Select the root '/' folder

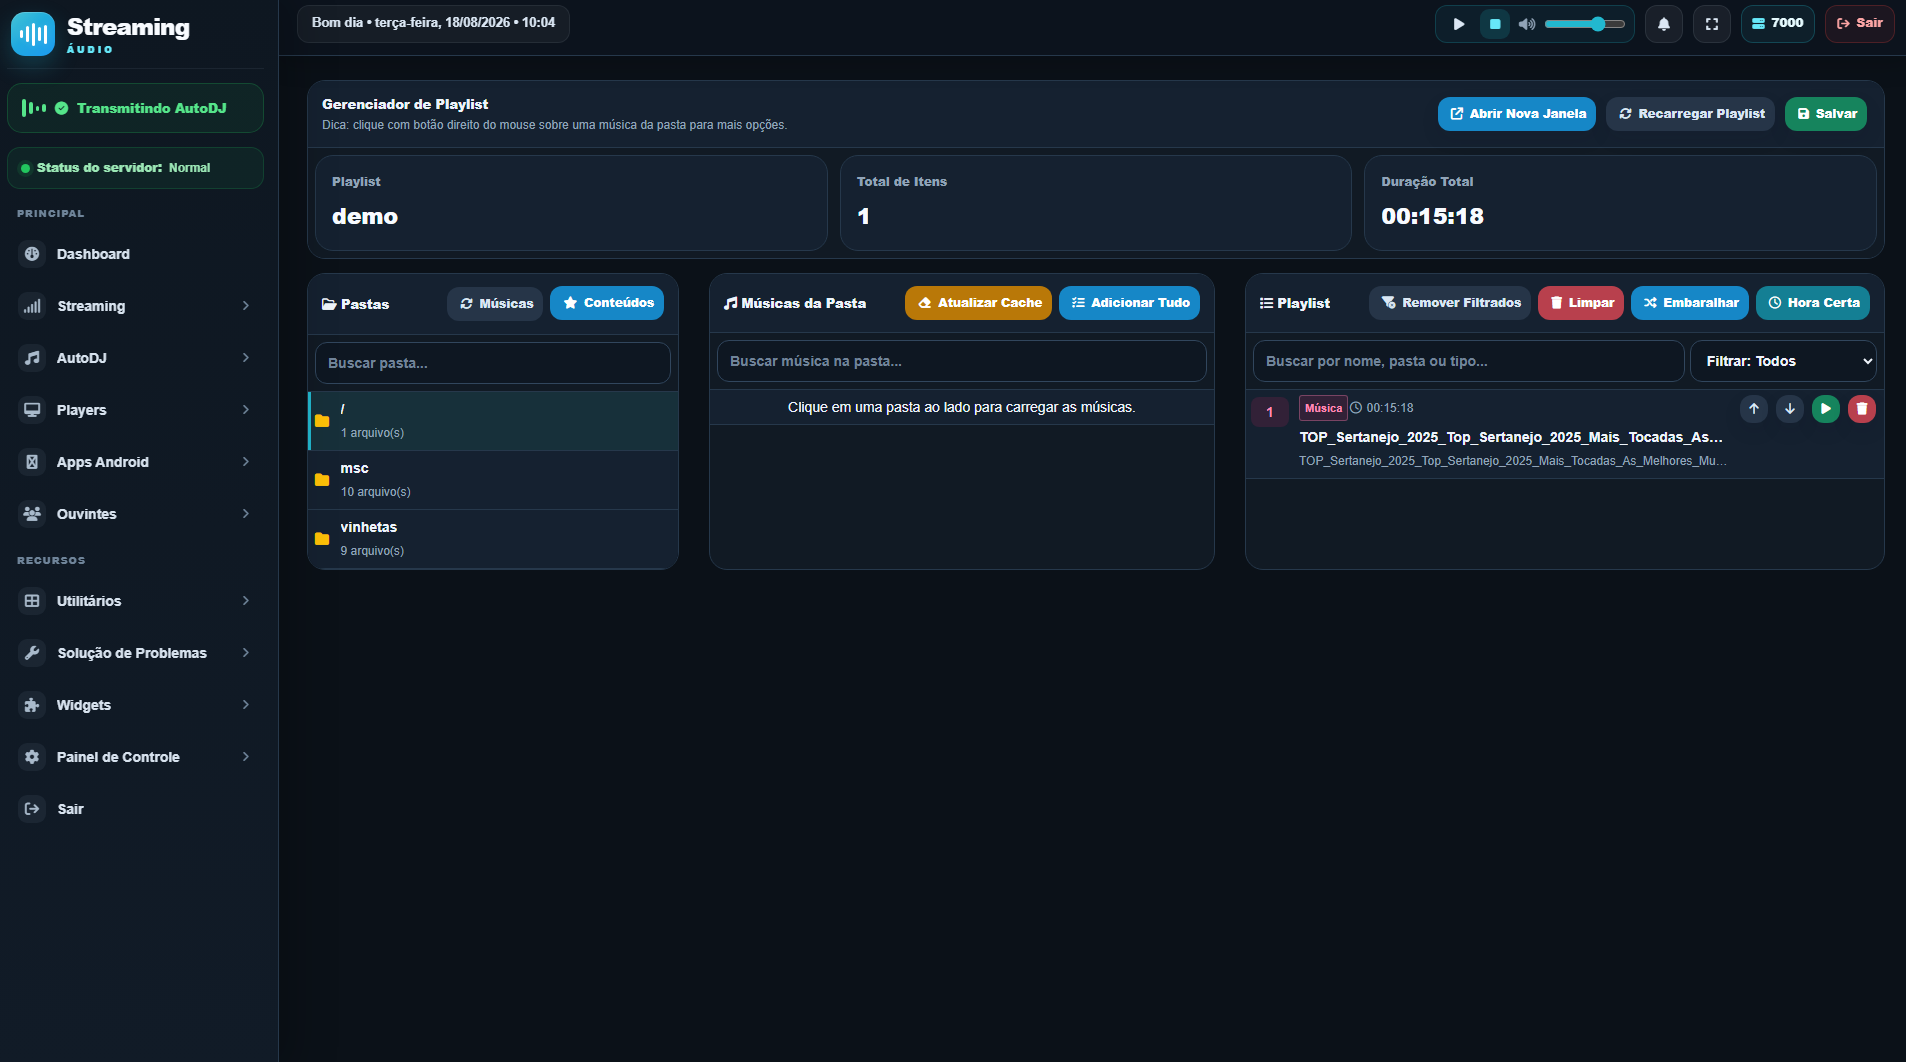pyautogui.click(x=493, y=421)
